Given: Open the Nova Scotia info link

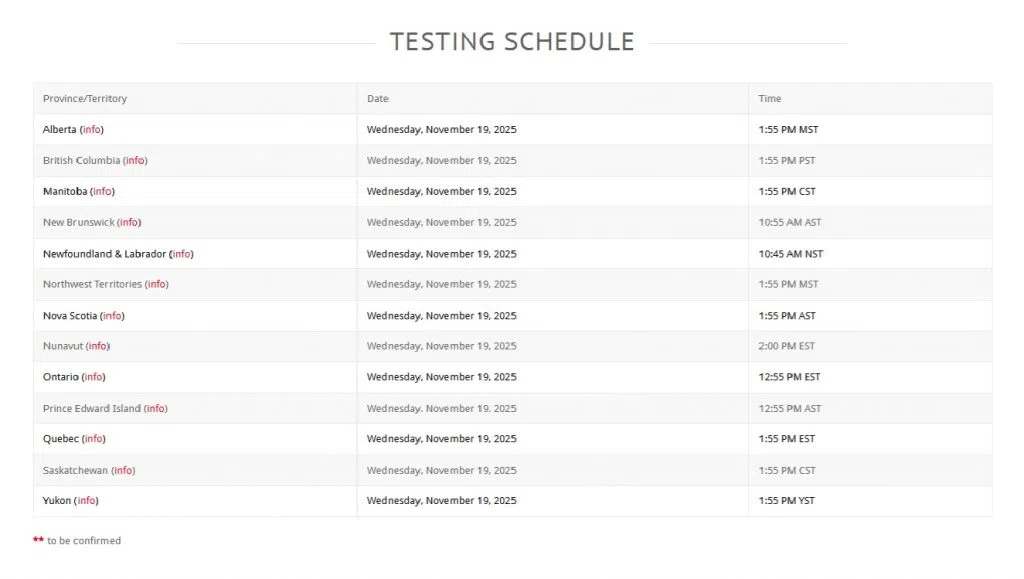Looking at the screenshot, I should [x=112, y=316].
